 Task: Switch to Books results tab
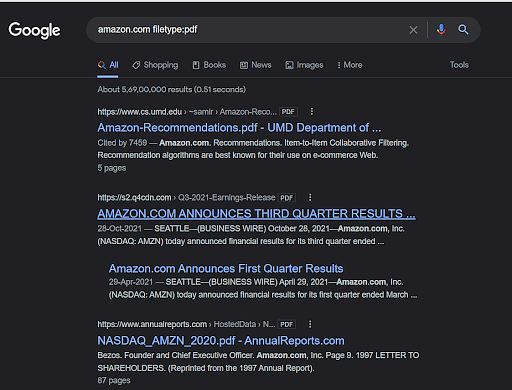209,65
